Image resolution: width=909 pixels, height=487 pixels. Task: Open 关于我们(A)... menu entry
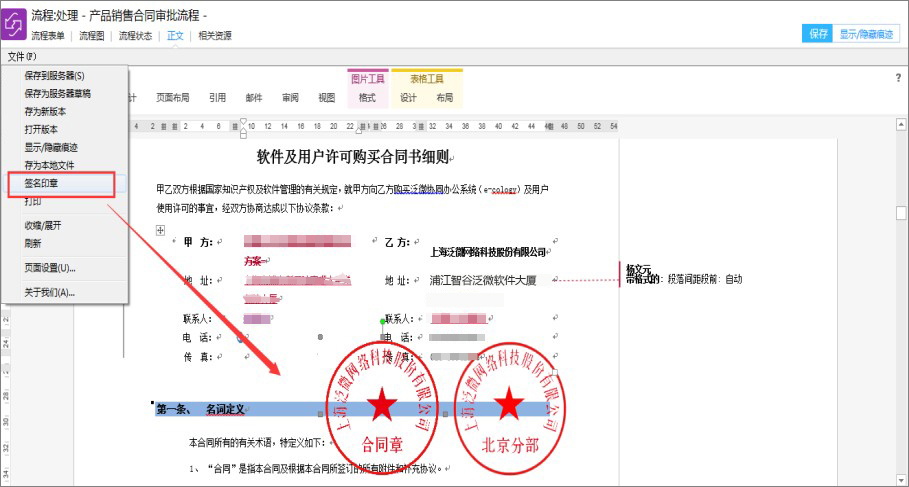pyautogui.click(x=49, y=292)
